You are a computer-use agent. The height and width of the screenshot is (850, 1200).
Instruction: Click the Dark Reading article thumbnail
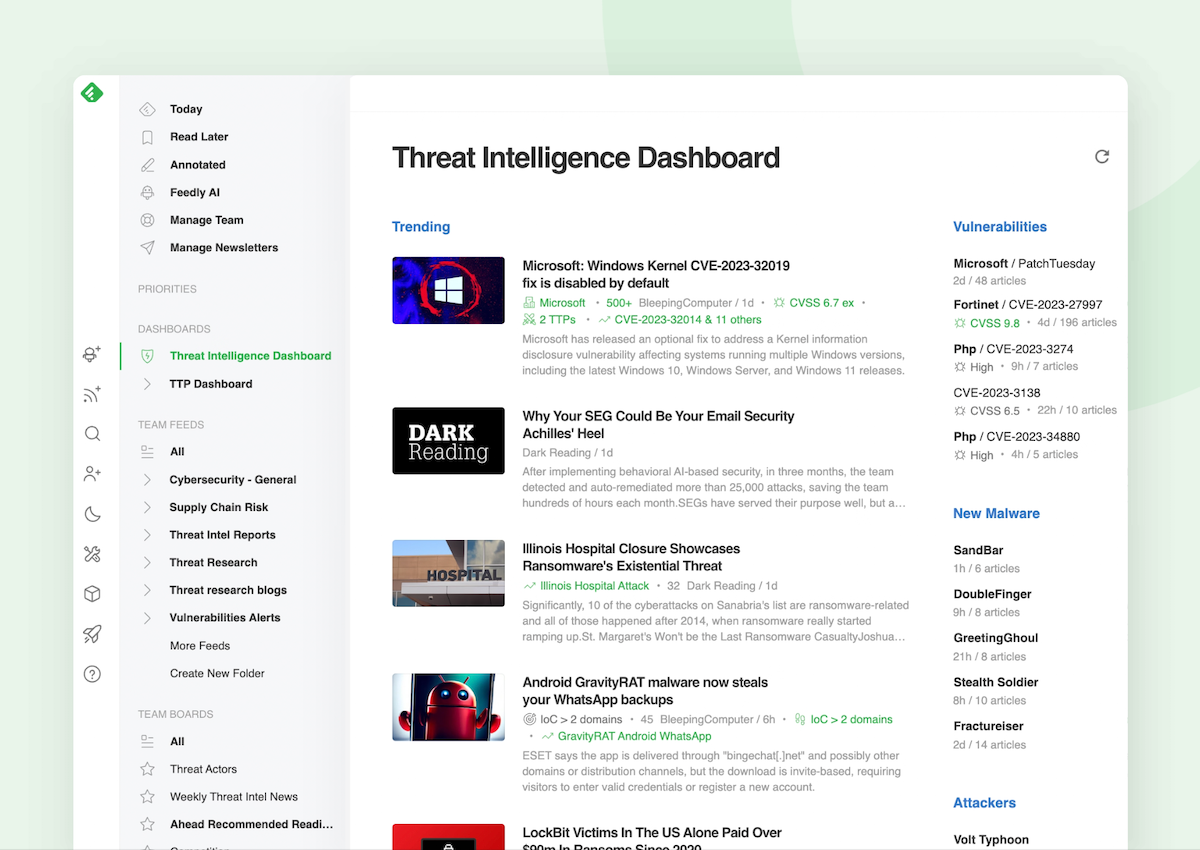(448, 440)
